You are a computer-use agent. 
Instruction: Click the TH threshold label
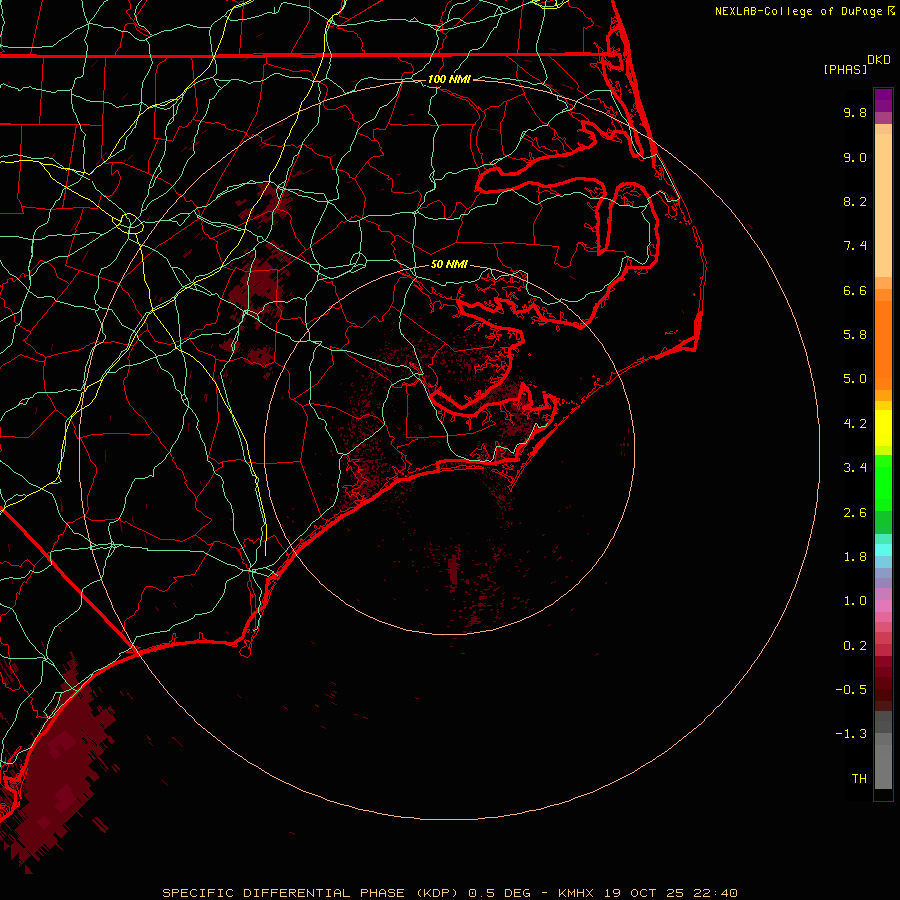(x=859, y=779)
